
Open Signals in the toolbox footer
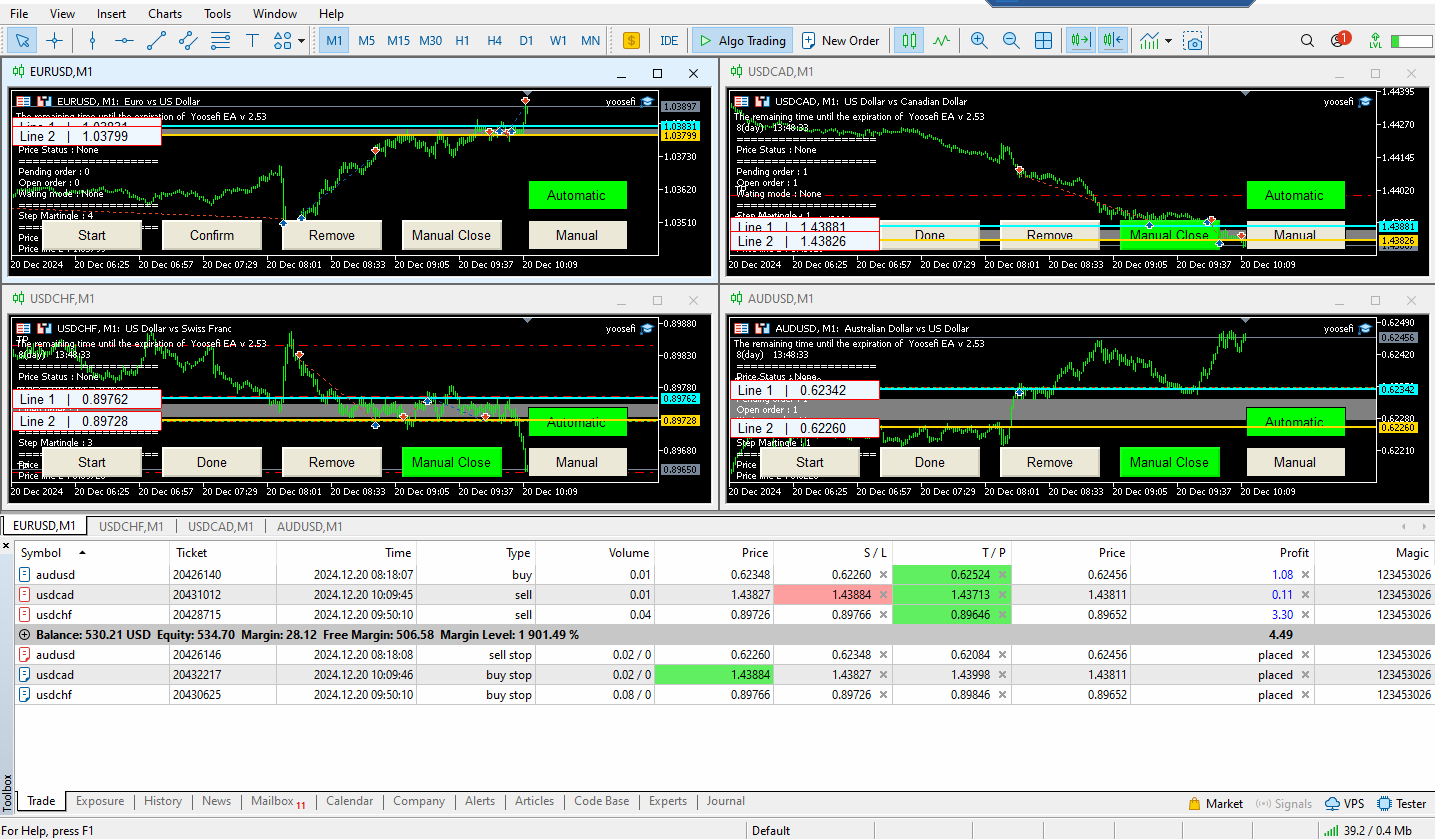click(1283, 804)
